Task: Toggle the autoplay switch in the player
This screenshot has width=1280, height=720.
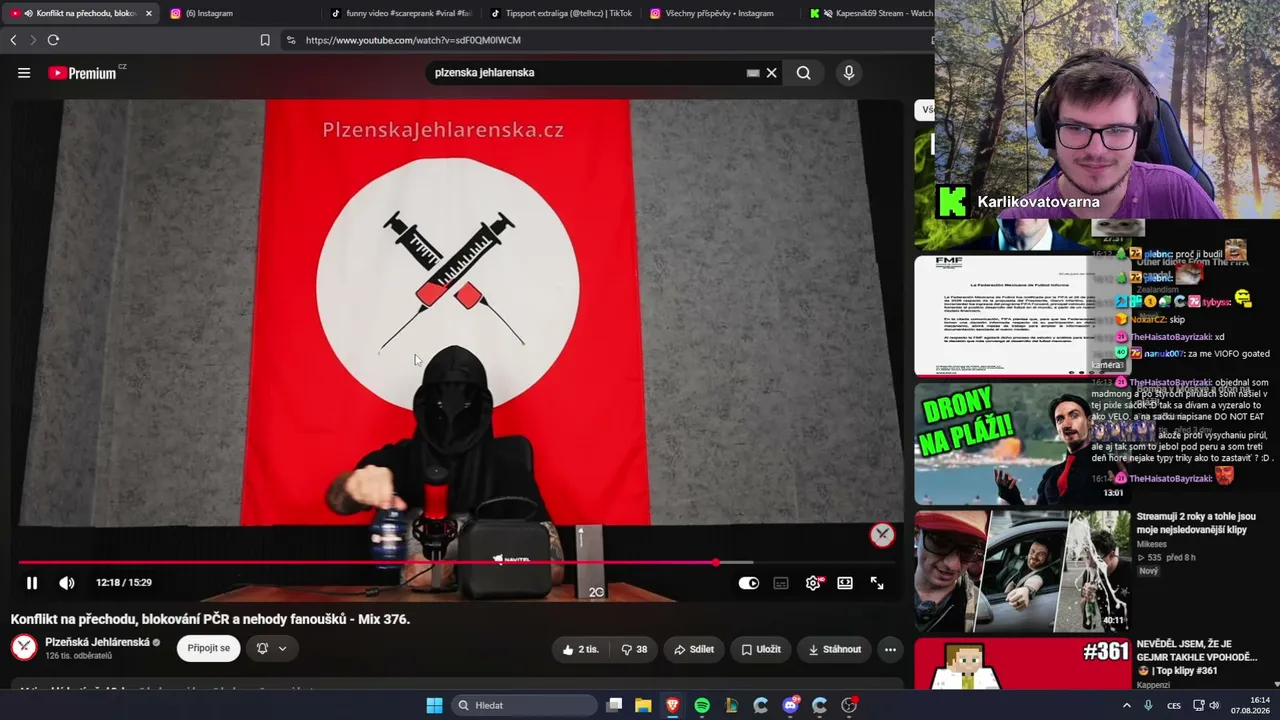Action: point(749,583)
